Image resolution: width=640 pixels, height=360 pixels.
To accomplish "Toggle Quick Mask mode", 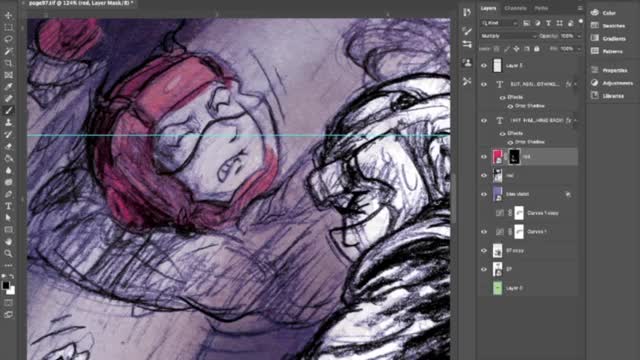I will 8,303.
